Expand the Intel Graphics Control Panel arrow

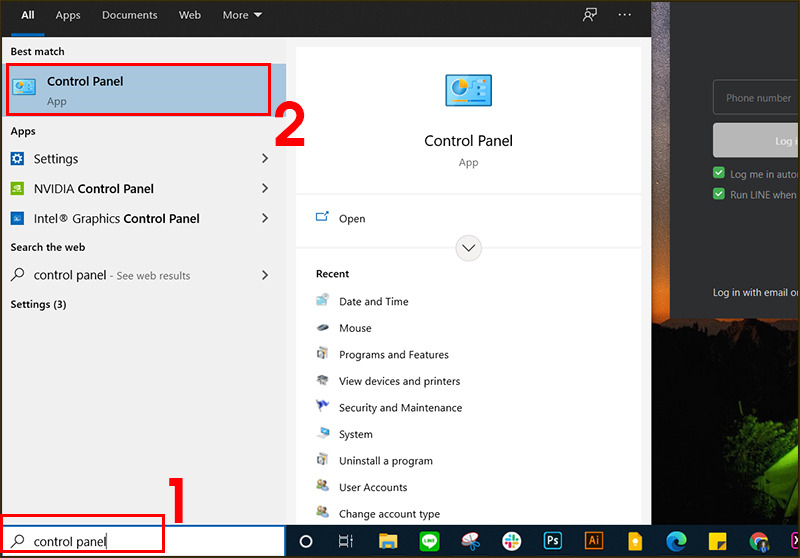pyautogui.click(x=265, y=218)
